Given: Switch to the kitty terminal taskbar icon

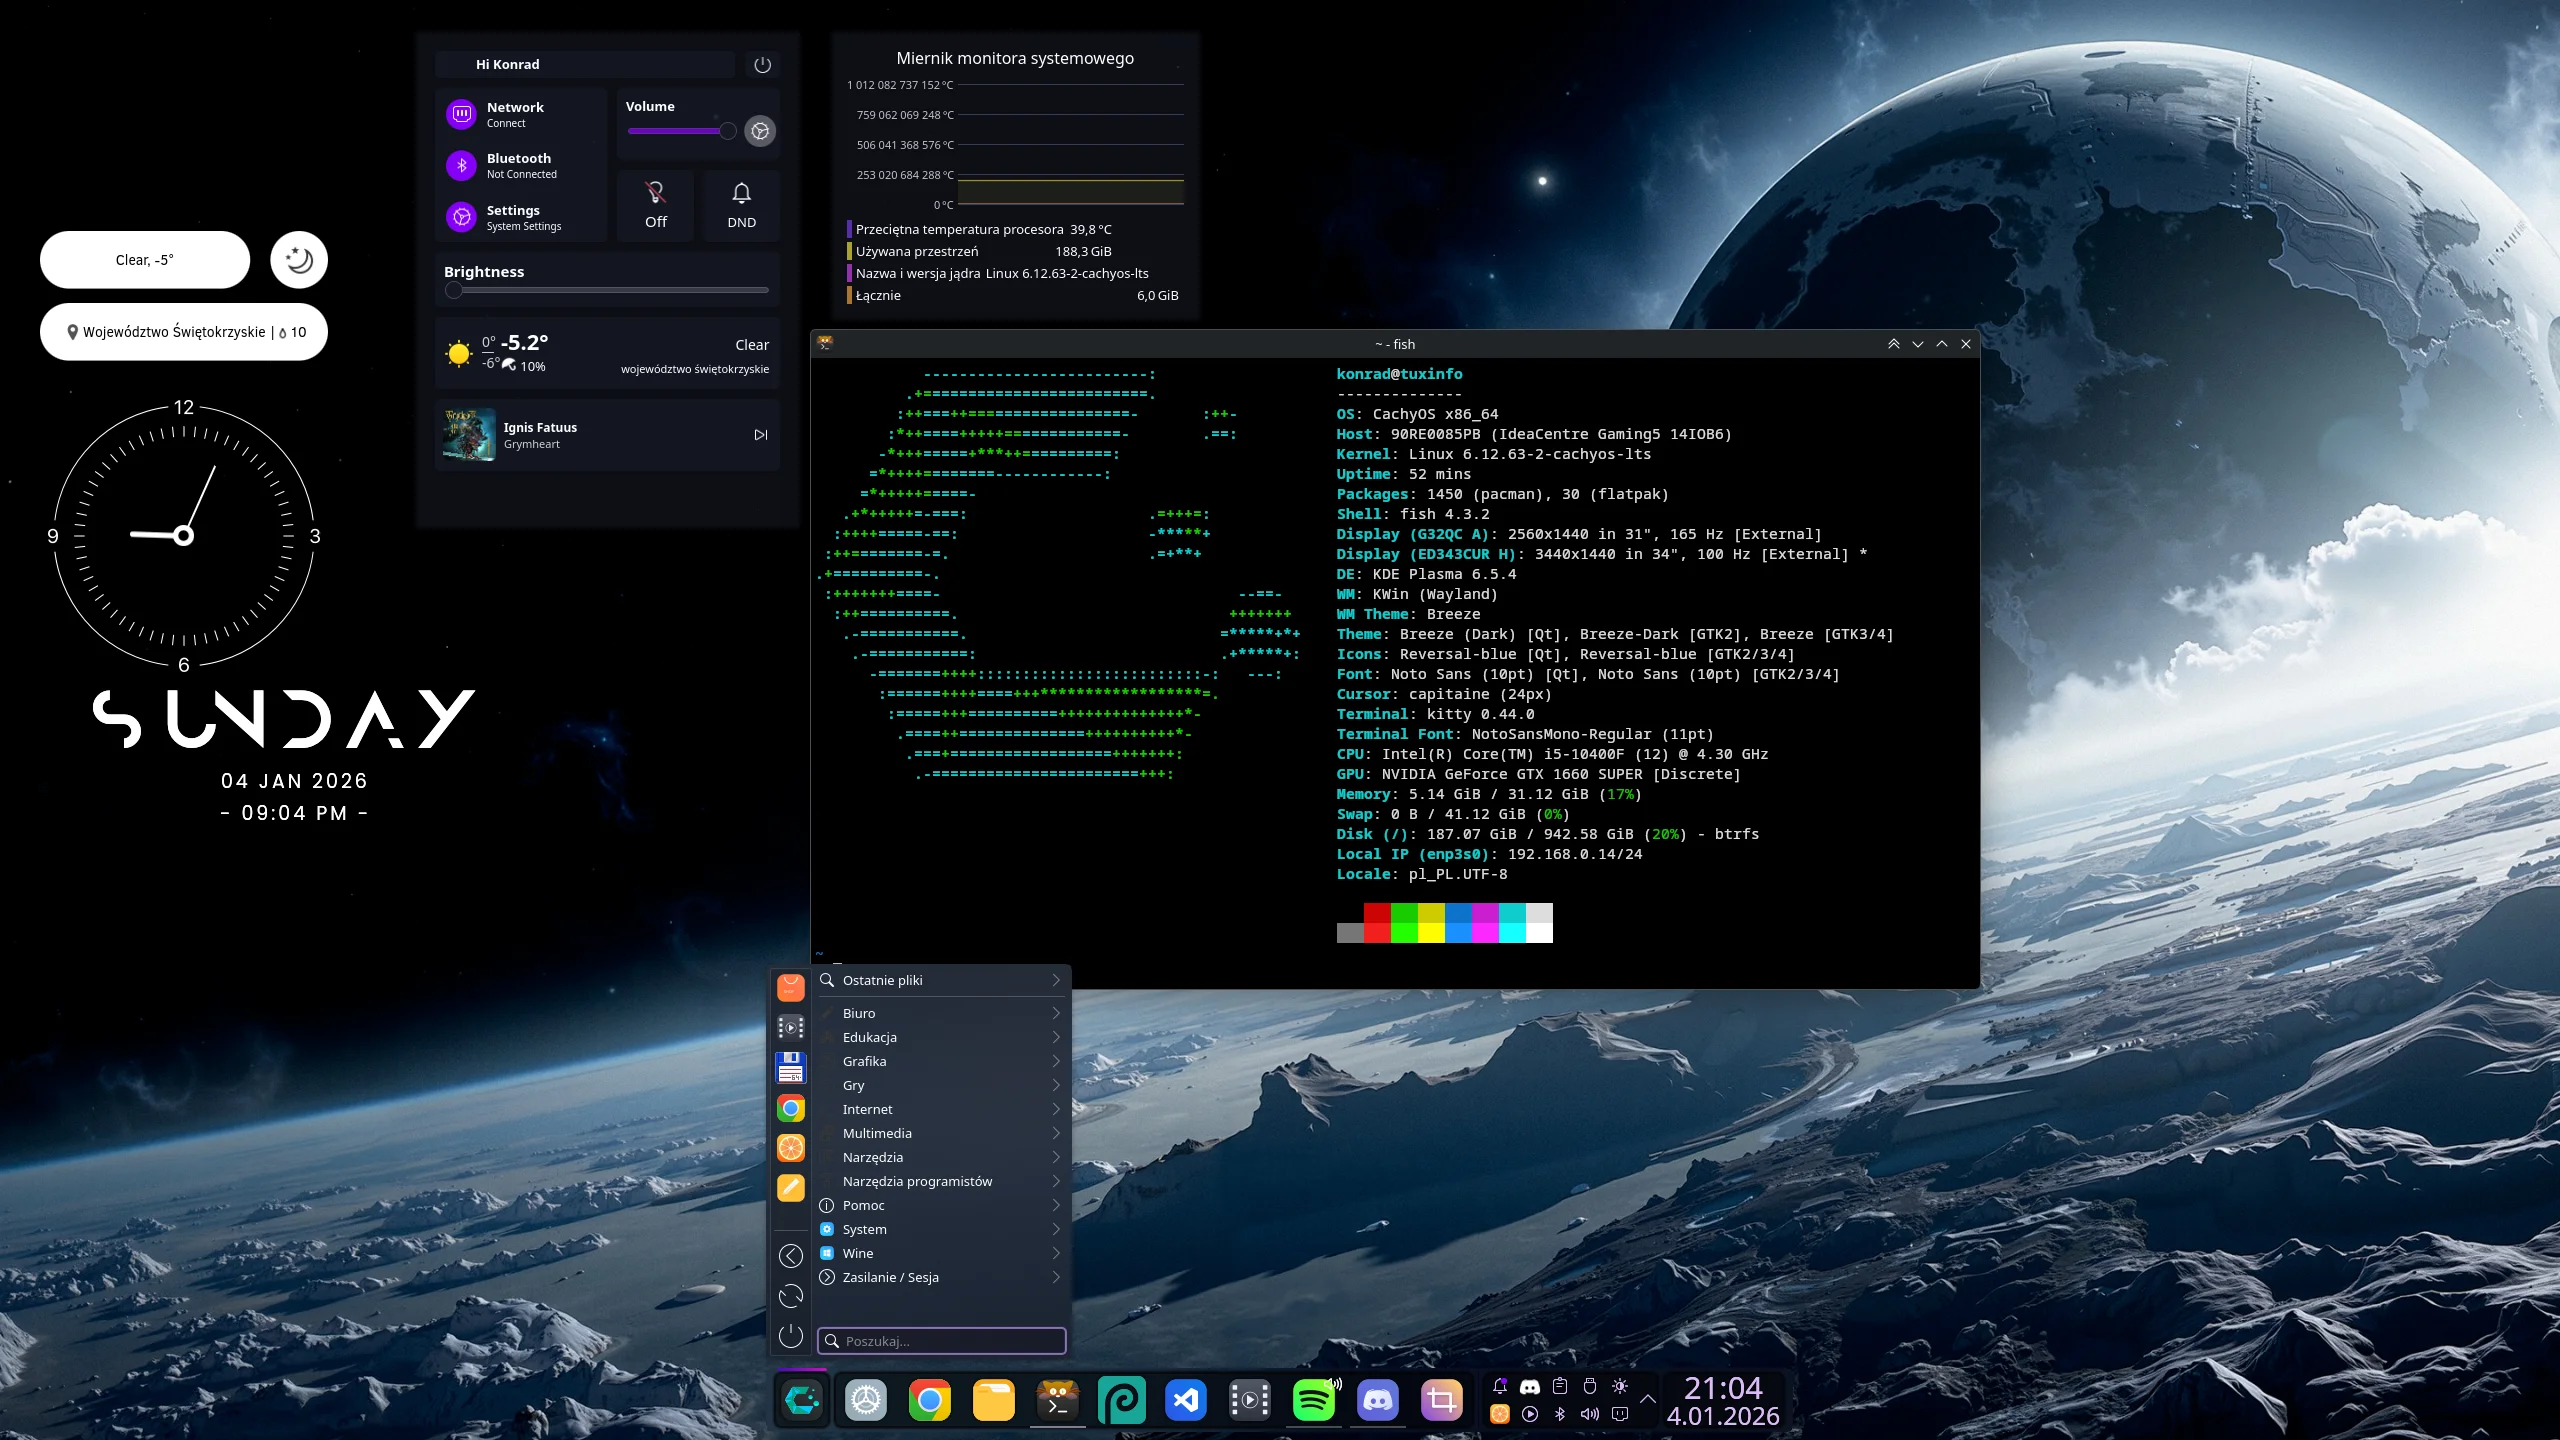Looking at the screenshot, I should coord(1058,1400).
